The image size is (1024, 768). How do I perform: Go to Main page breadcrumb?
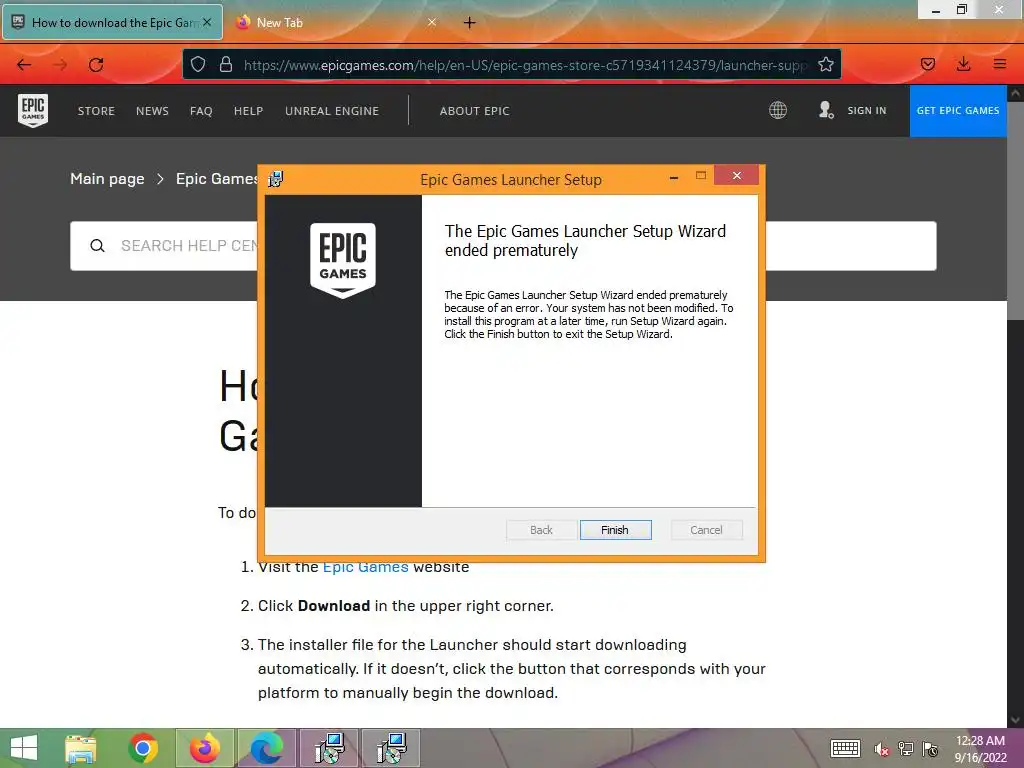[x=107, y=179]
